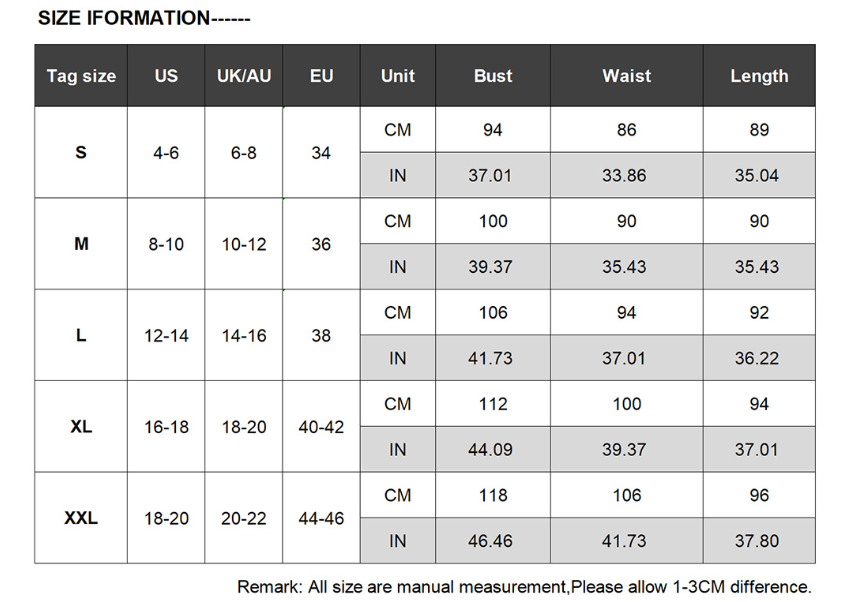Click the Tag size column header

[81, 75]
